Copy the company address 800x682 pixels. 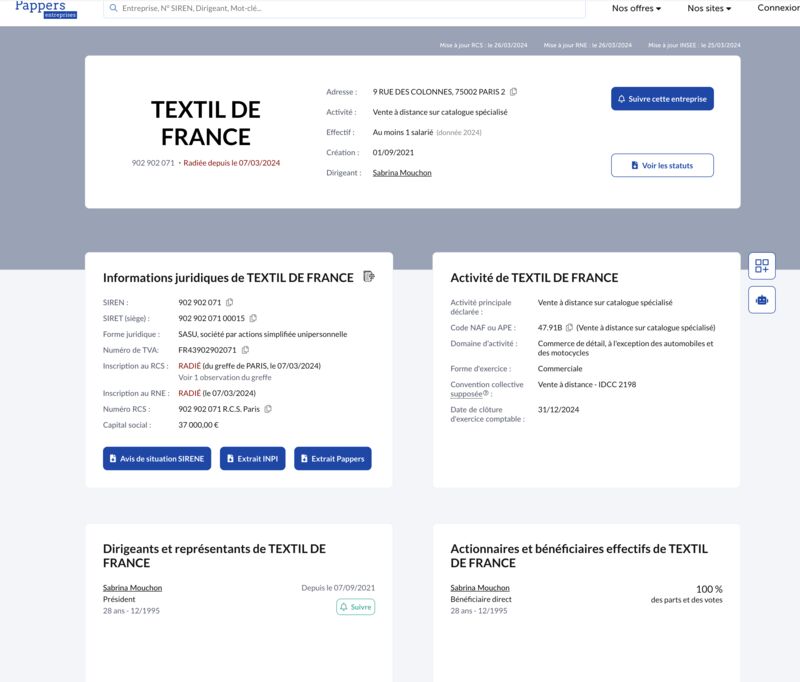[513, 92]
